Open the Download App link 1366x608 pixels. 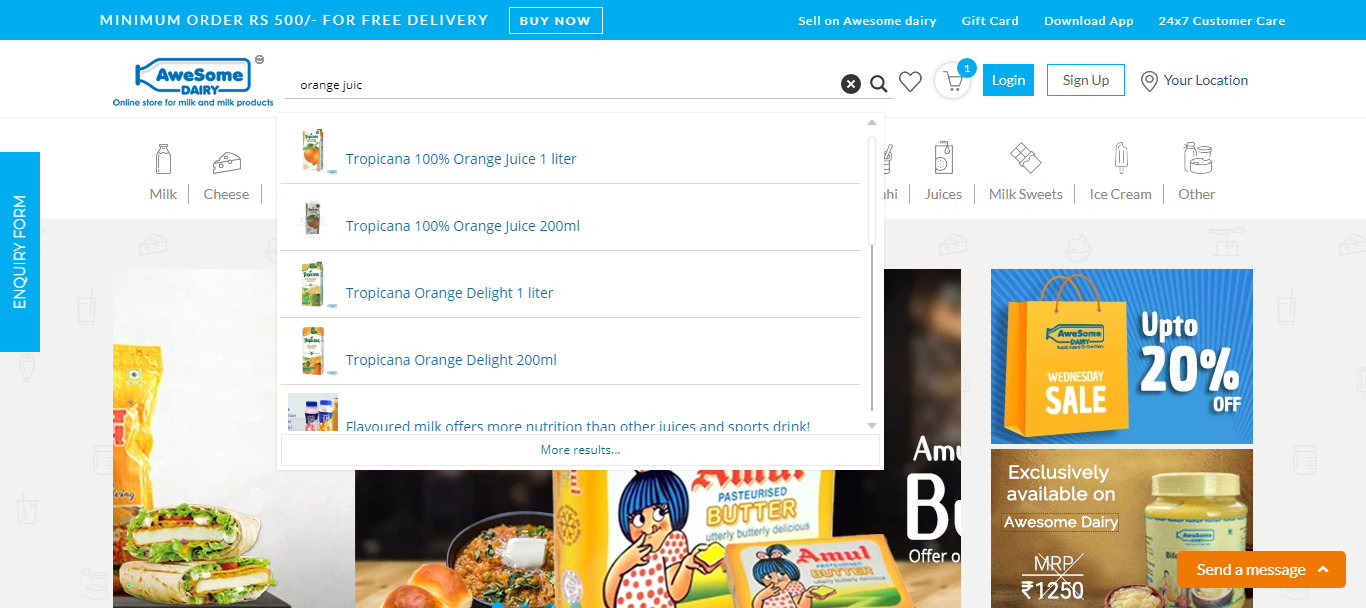pyautogui.click(x=1089, y=21)
